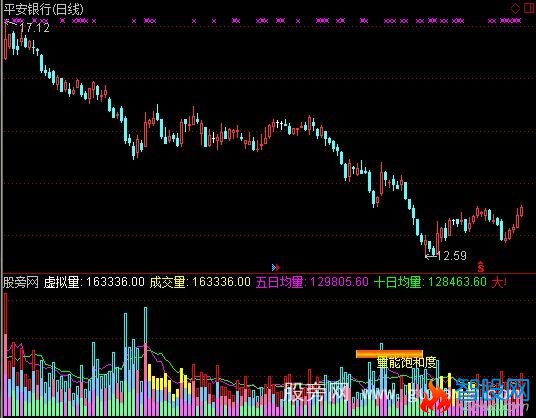Click the orange saturation bar above 量能饱和度
The image size is (536, 418).
tap(389, 354)
